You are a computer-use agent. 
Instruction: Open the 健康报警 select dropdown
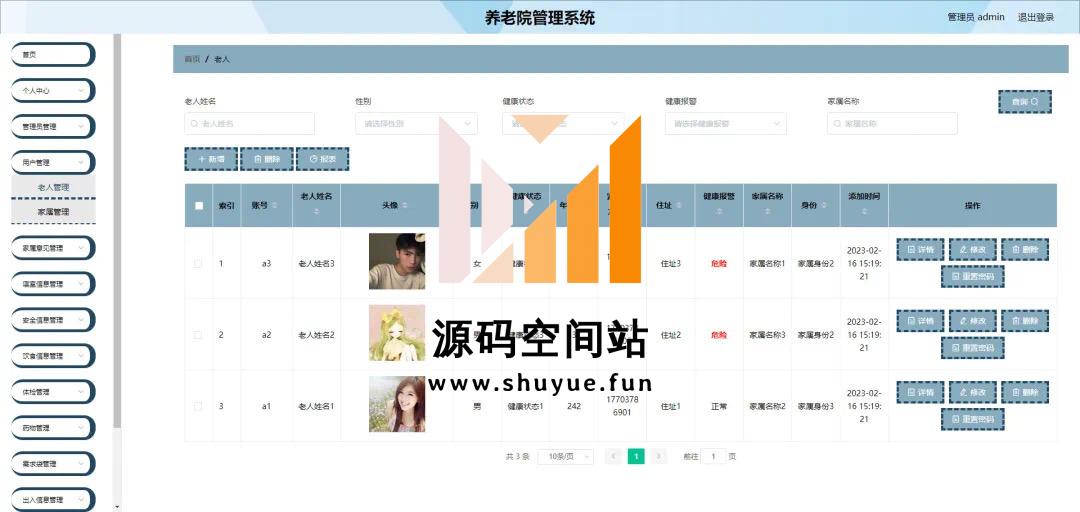tap(725, 123)
